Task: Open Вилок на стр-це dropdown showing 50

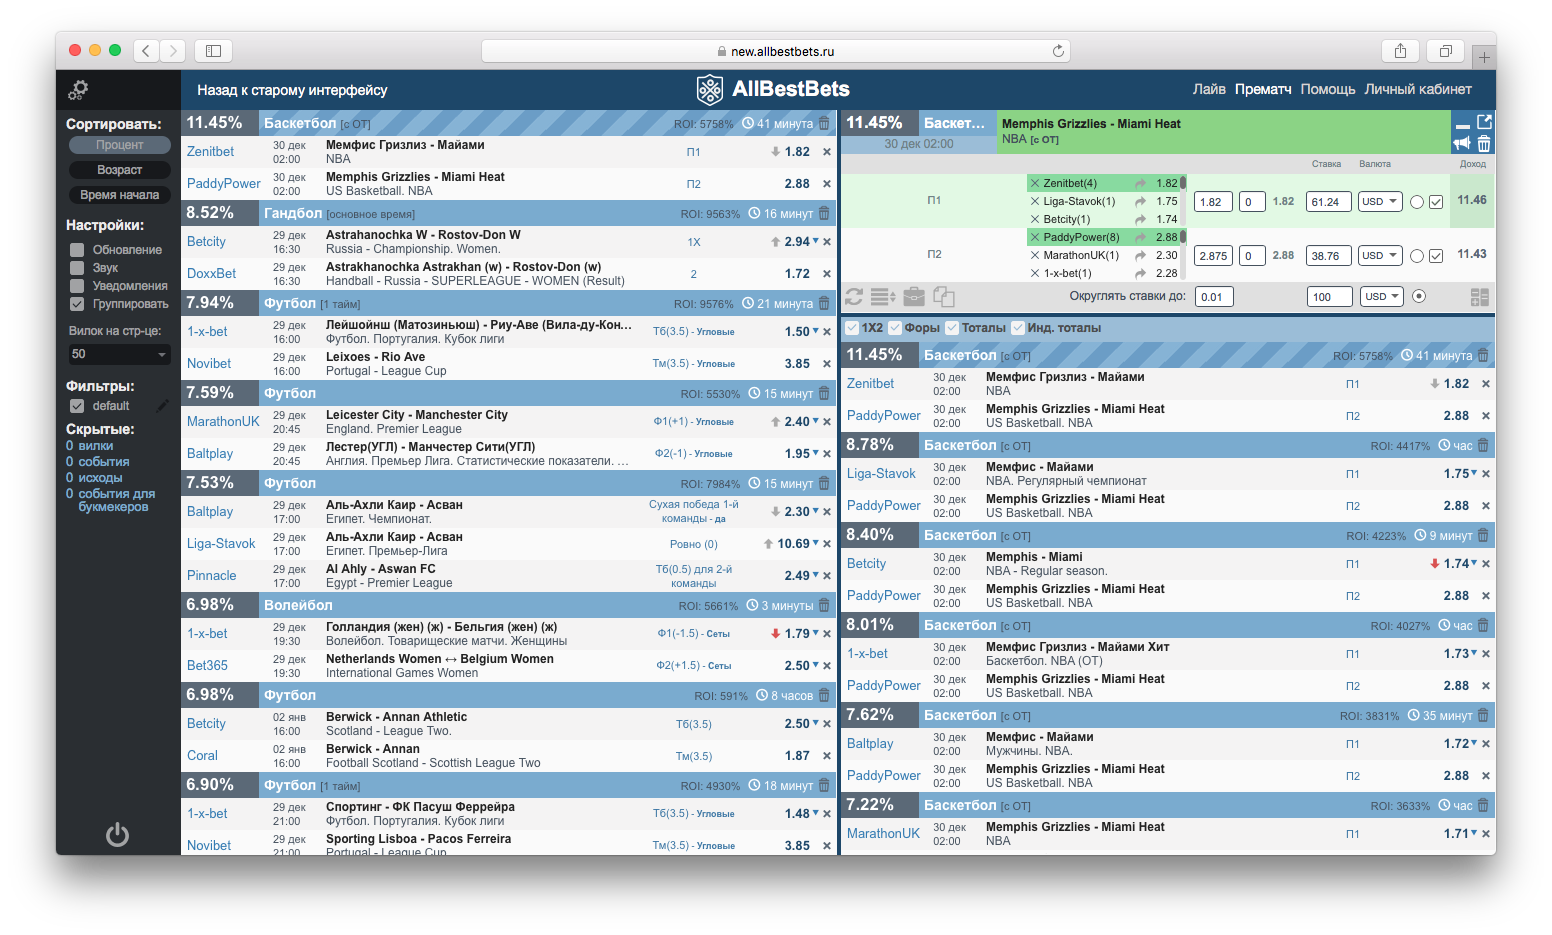Action: pos(119,354)
